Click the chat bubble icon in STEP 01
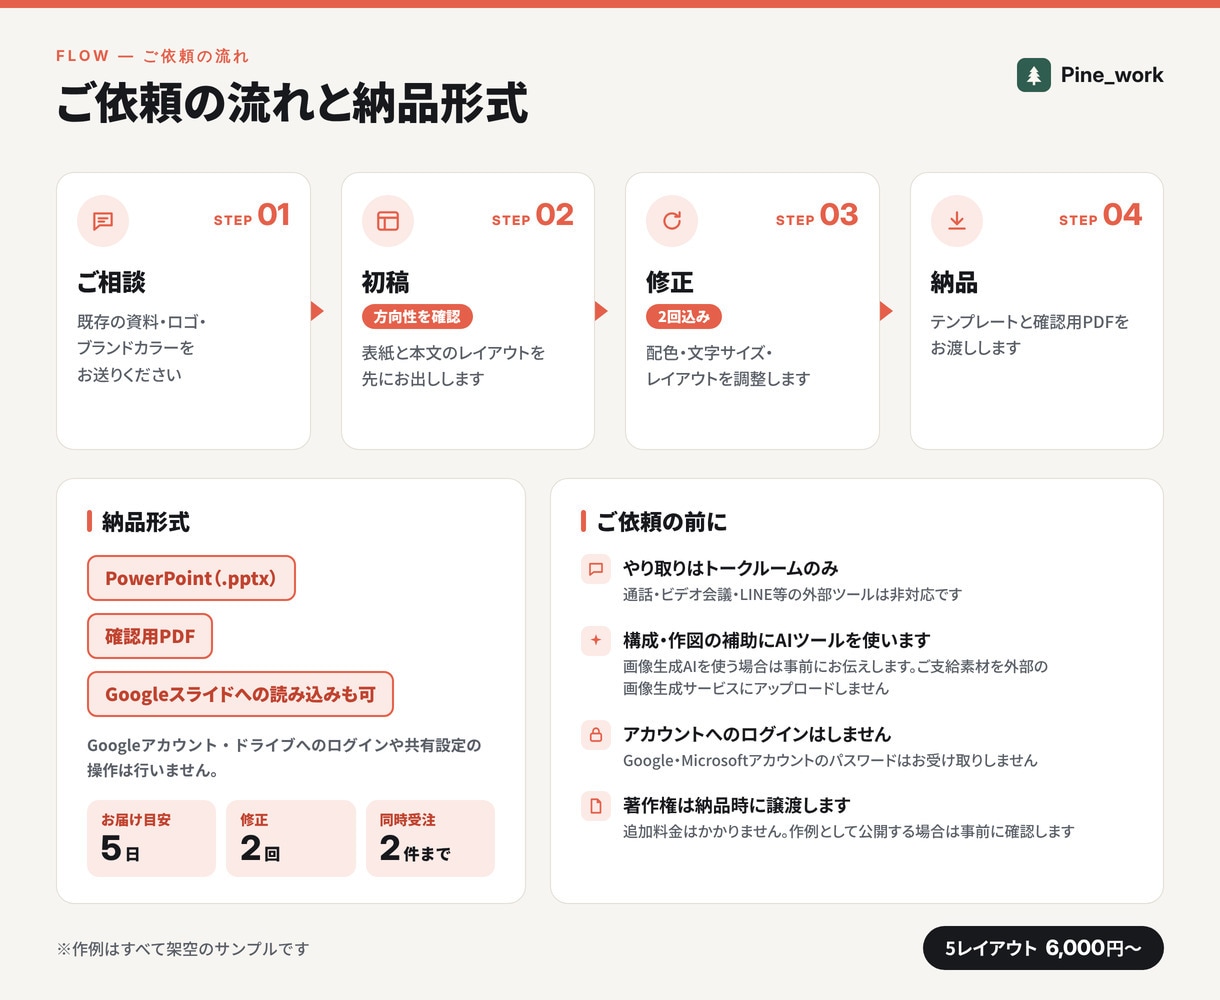Image resolution: width=1220 pixels, height=1000 pixels. tap(103, 221)
